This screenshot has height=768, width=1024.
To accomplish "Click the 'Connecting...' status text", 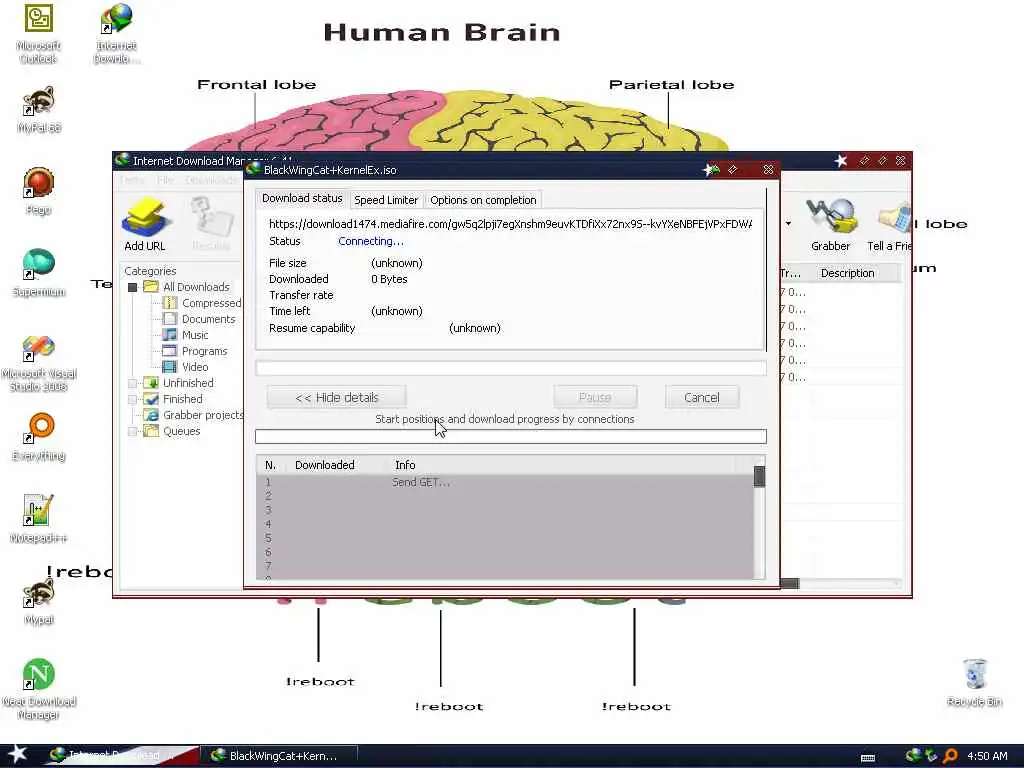I will [x=370, y=241].
